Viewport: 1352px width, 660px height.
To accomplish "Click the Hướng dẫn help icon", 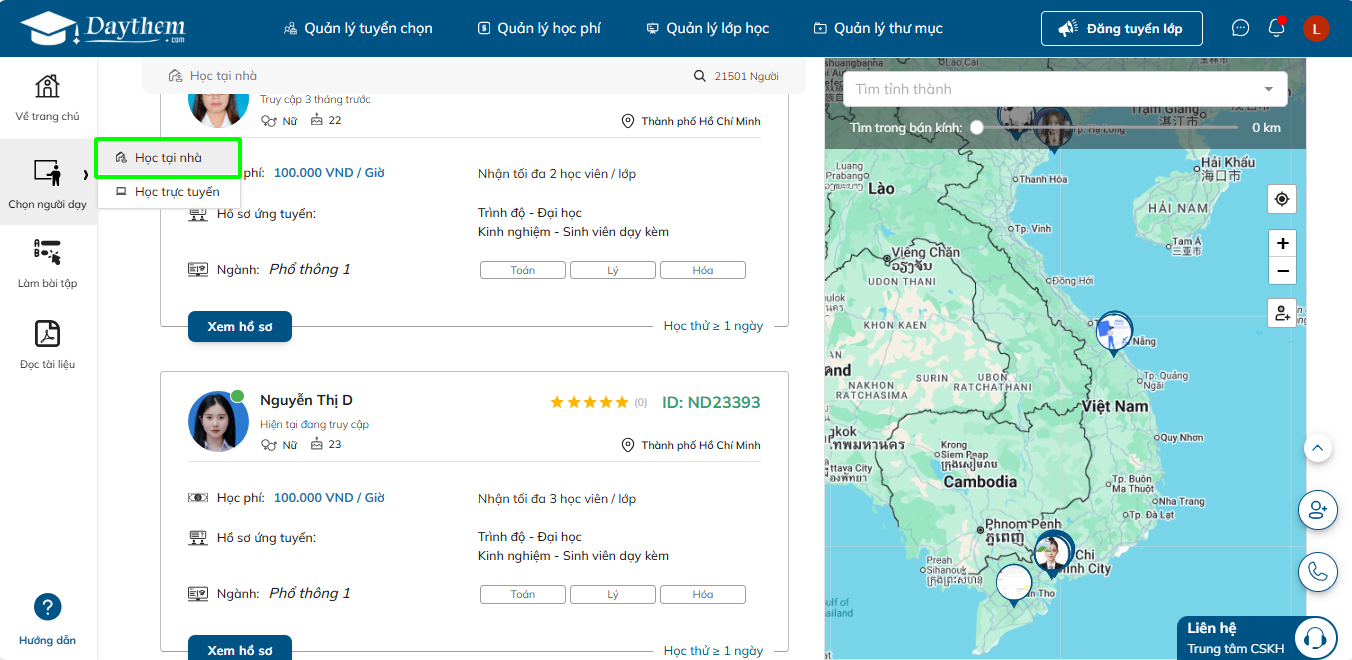I will 47,607.
